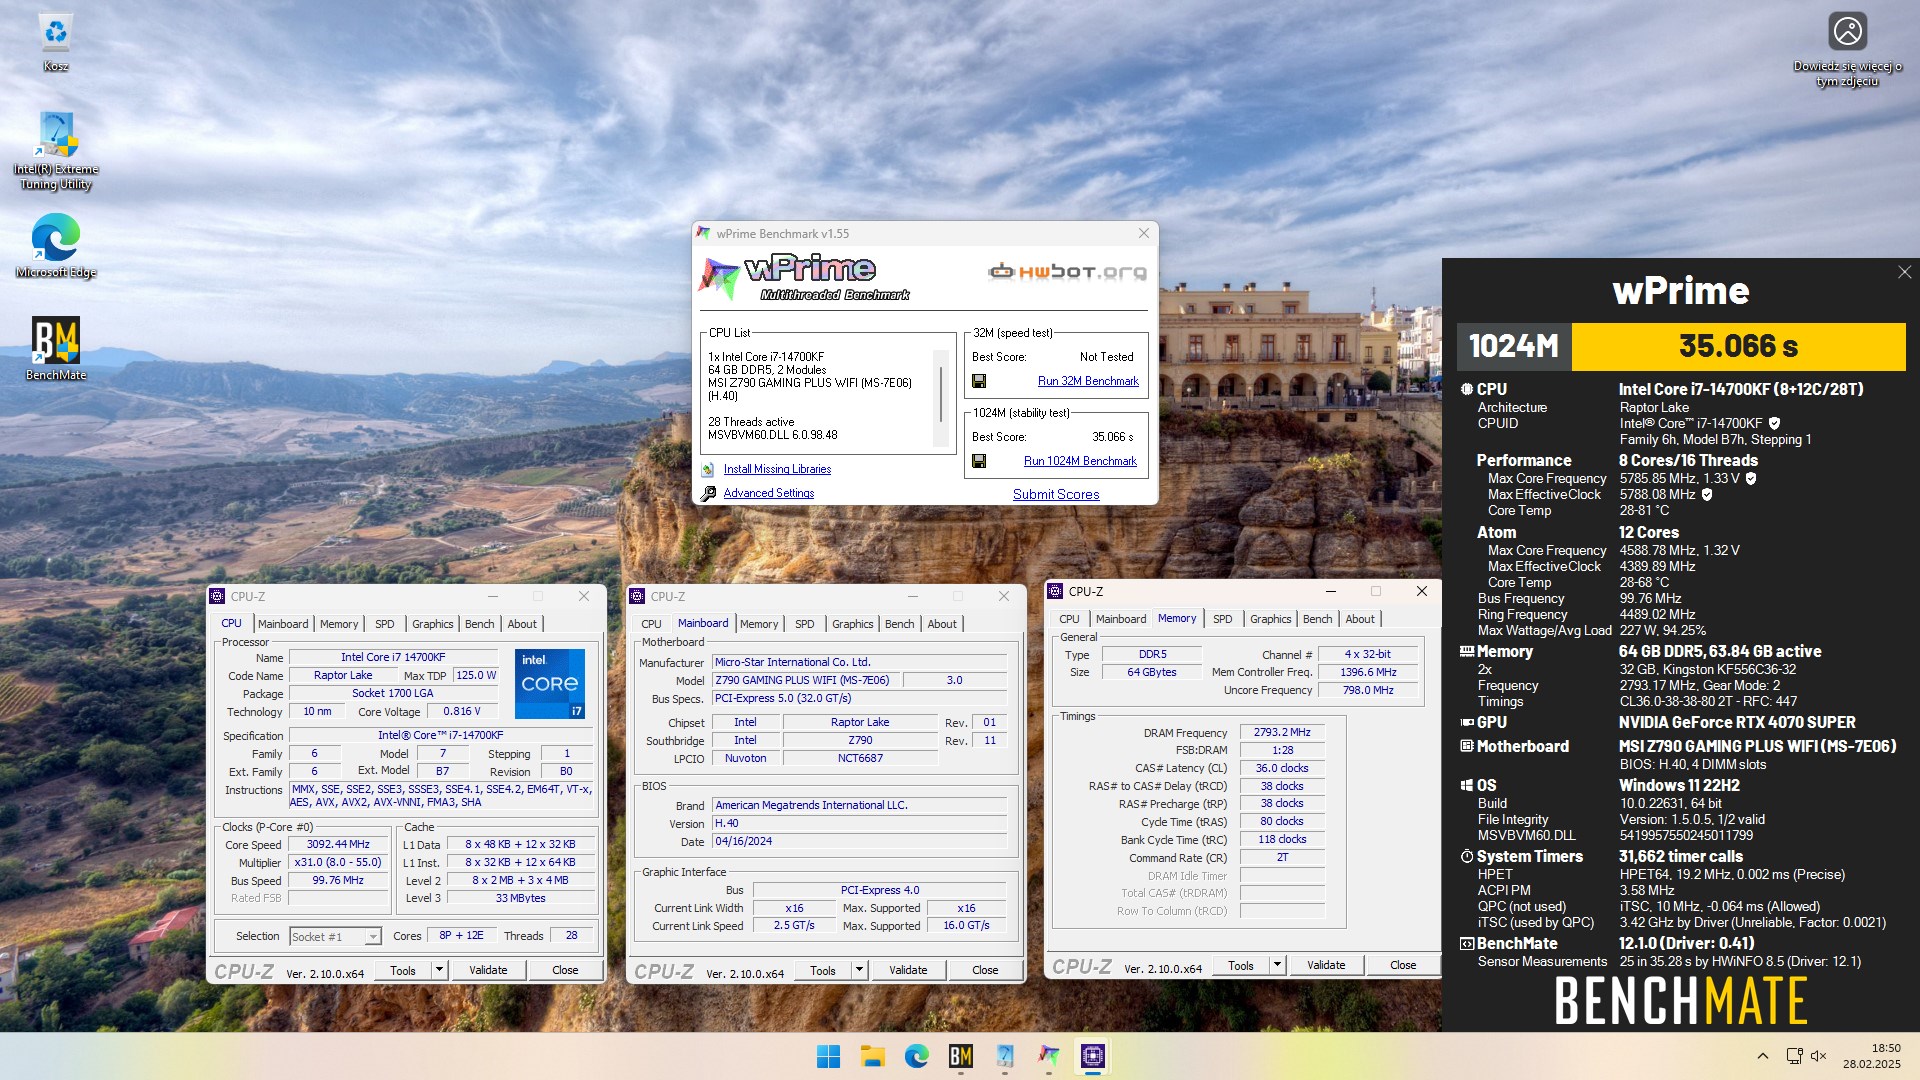
Task: Open Microsoft Edge desktop shortcut
Action: pyautogui.click(x=56, y=247)
